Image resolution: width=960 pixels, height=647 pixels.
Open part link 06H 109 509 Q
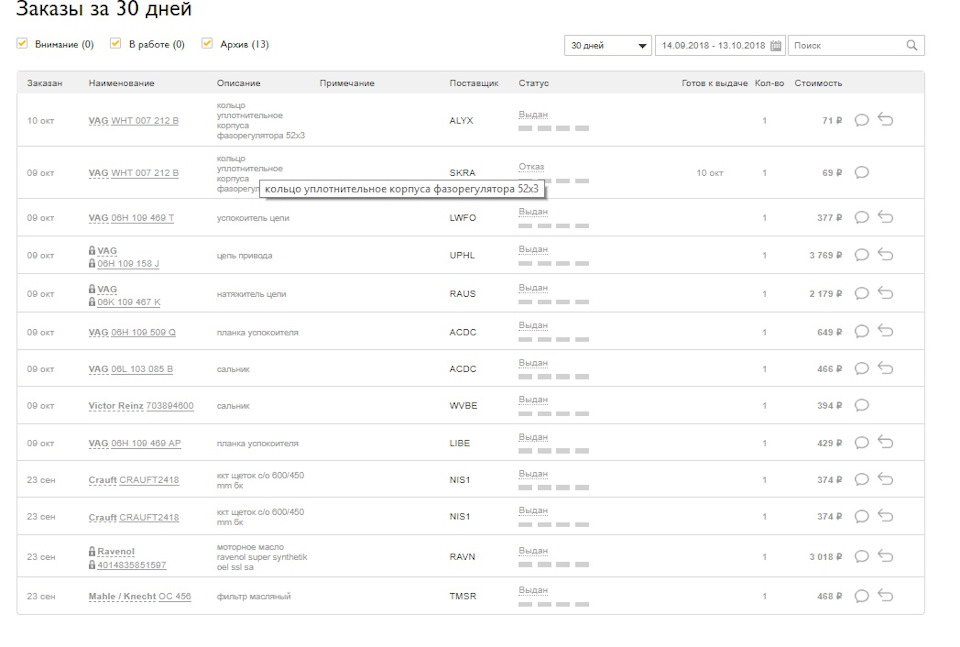(143, 332)
